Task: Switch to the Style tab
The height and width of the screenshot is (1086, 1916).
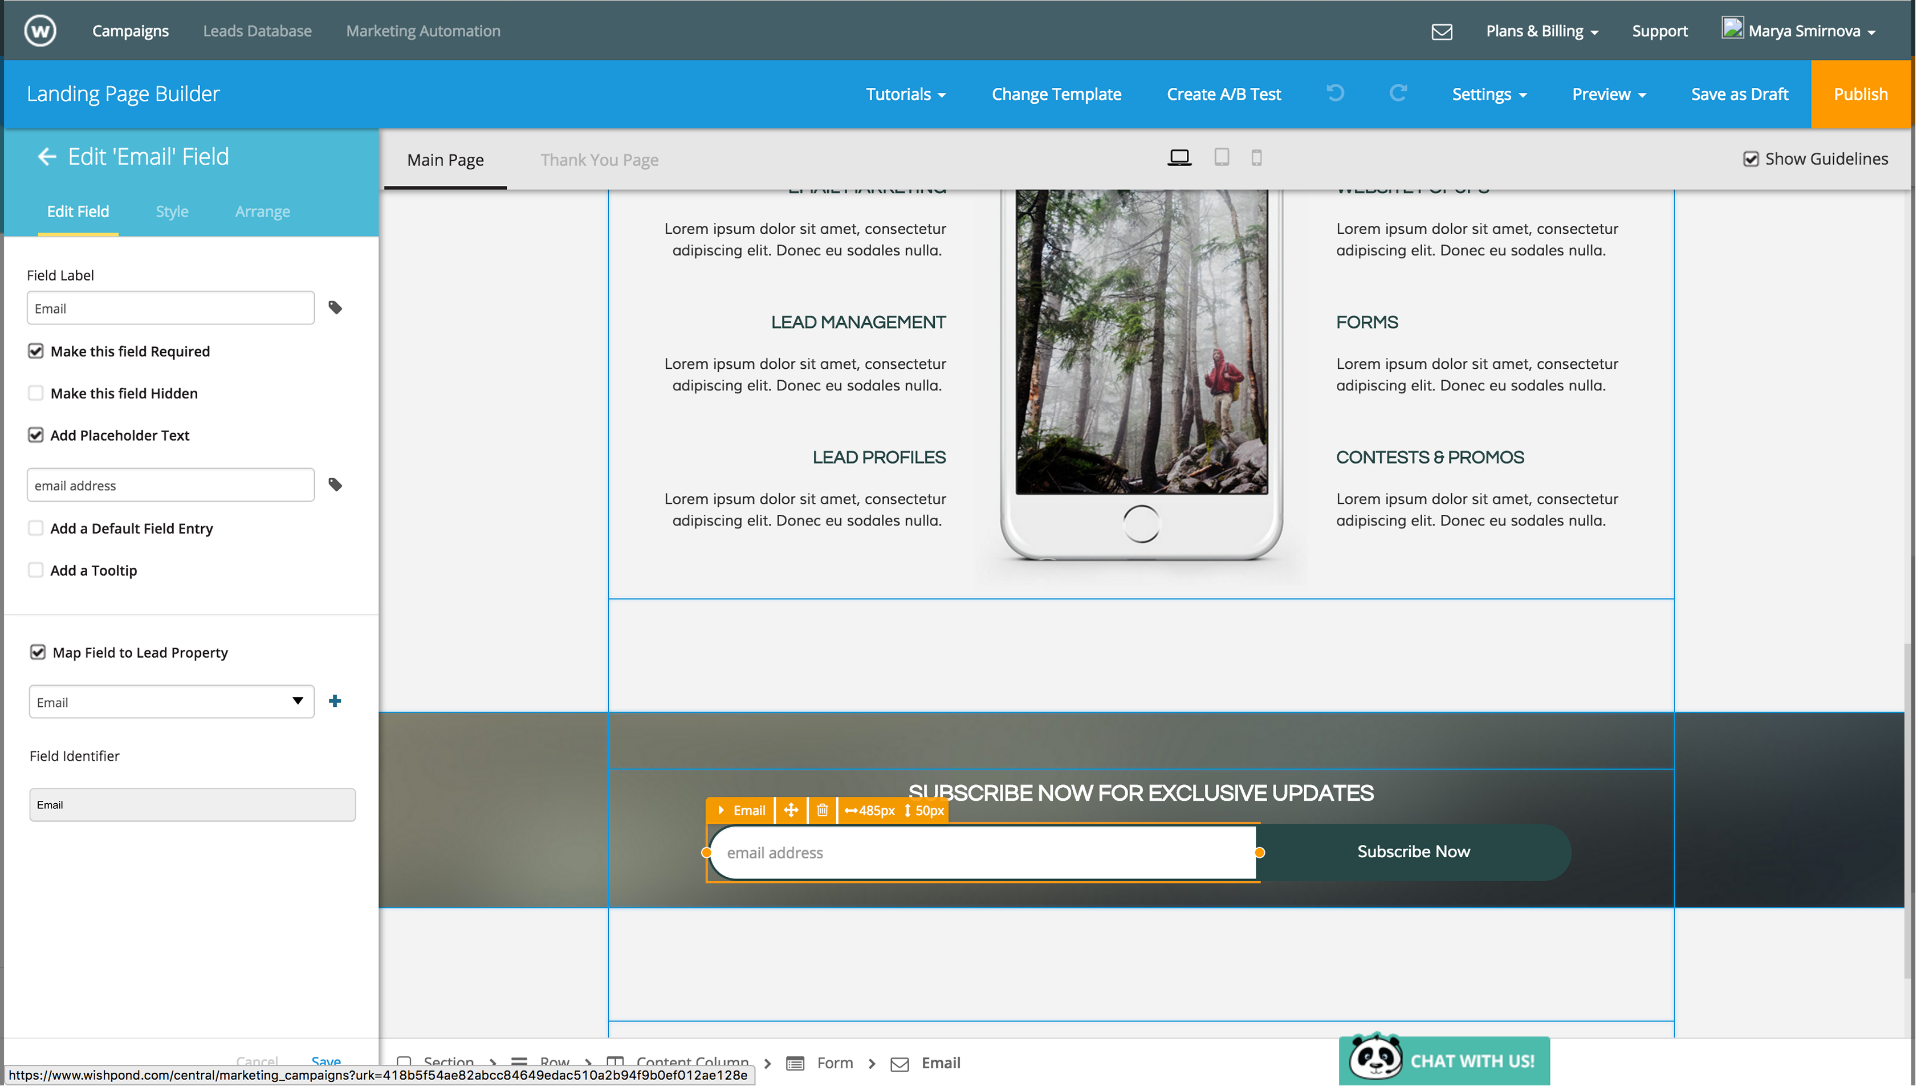Action: [172, 212]
